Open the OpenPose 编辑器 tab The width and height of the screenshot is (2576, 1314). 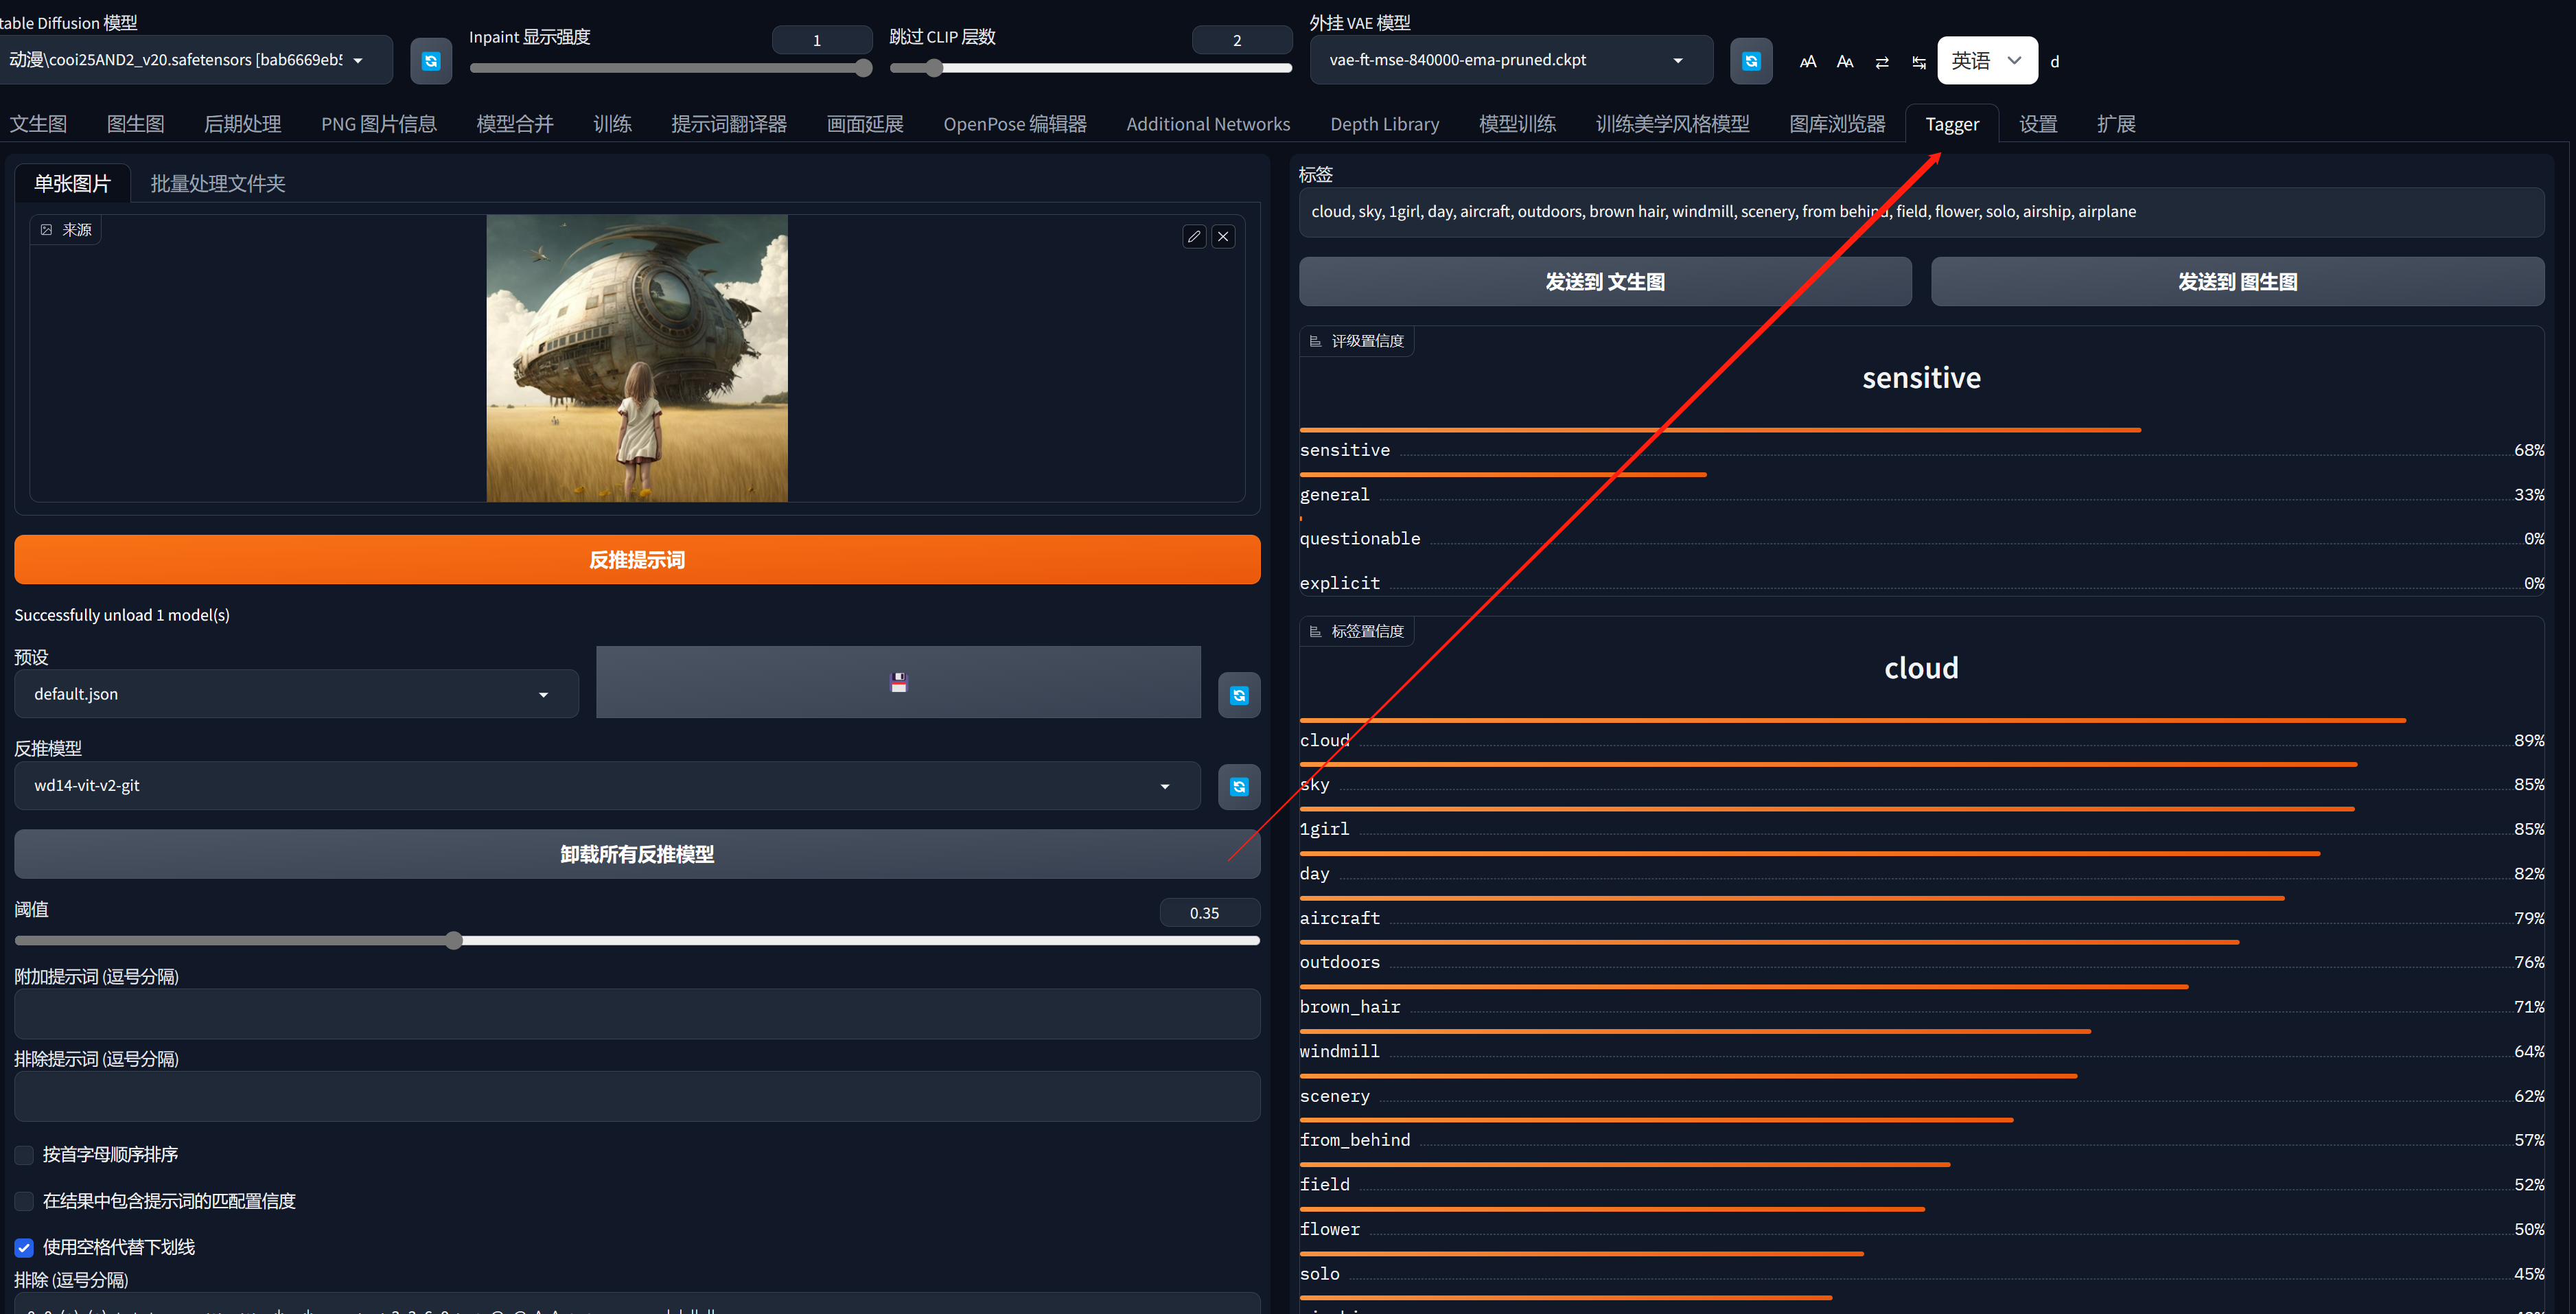1014,124
